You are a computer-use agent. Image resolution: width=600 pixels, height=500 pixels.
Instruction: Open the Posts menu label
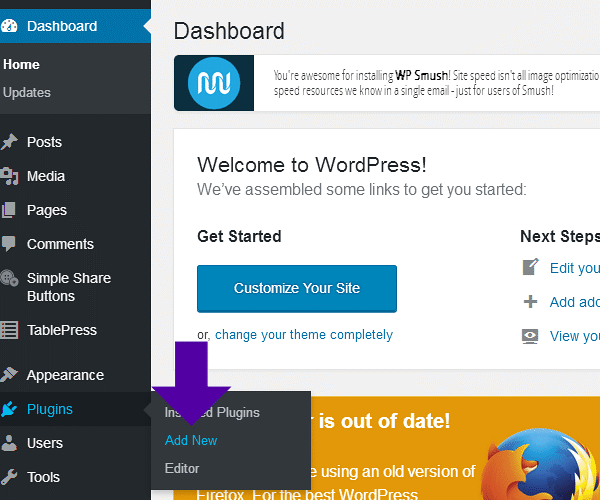(x=44, y=142)
